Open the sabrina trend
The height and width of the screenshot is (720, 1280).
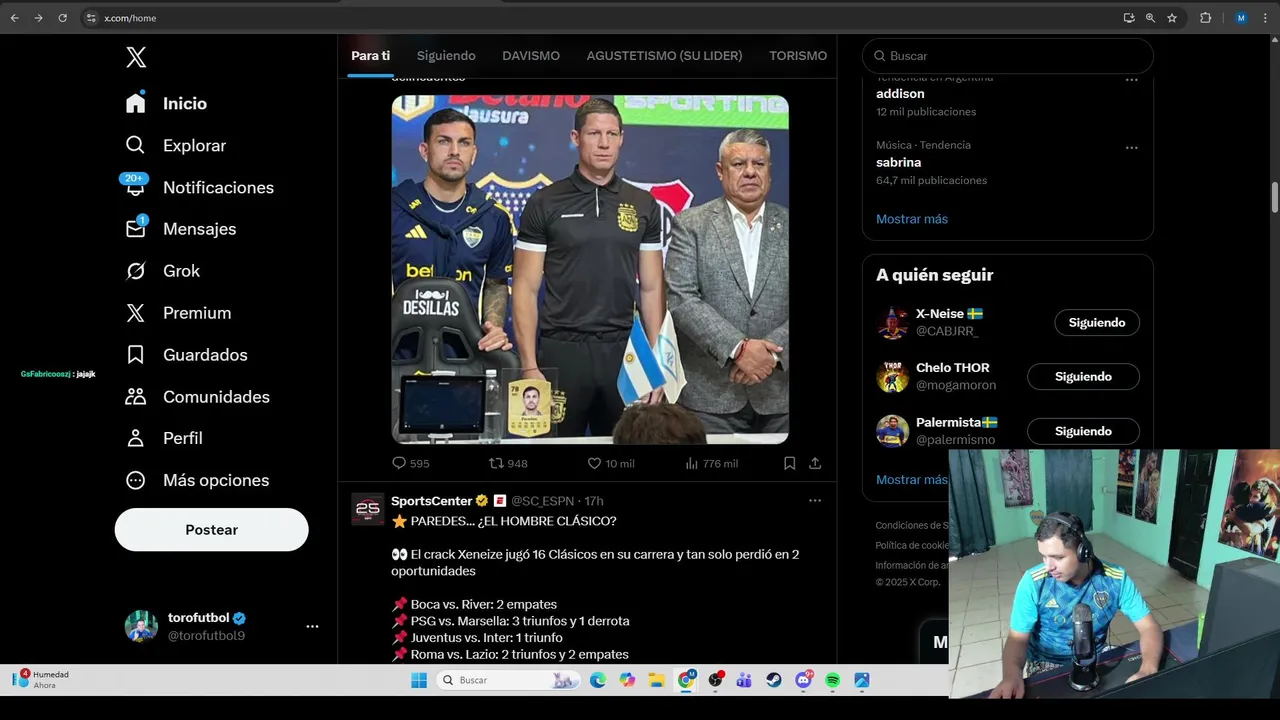point(898,162)
